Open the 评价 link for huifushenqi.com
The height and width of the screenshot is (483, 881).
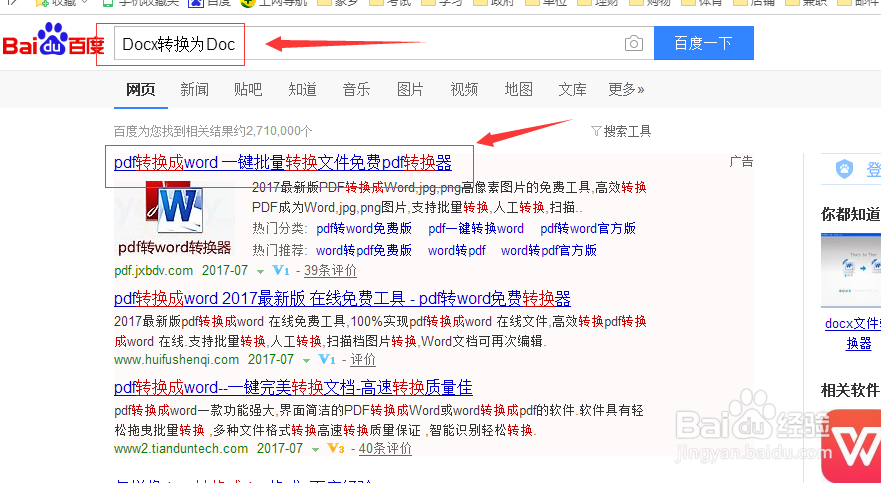click(x=363, y=359)
